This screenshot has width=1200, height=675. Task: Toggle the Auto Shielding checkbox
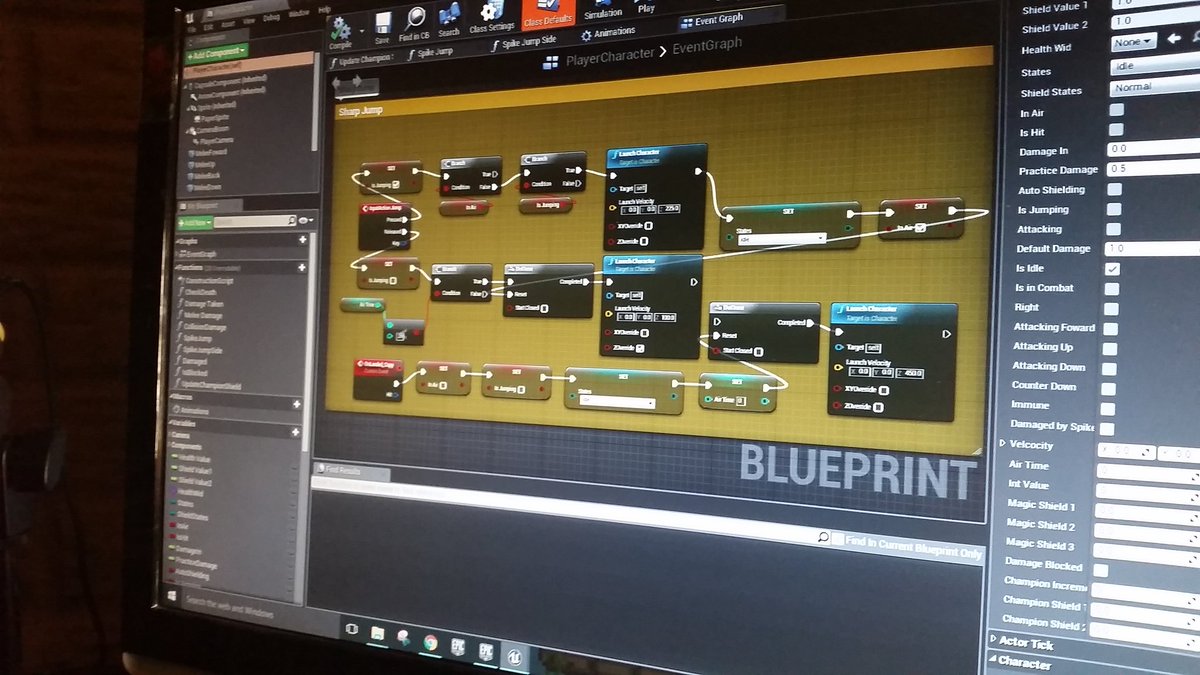coord(1114,189)
